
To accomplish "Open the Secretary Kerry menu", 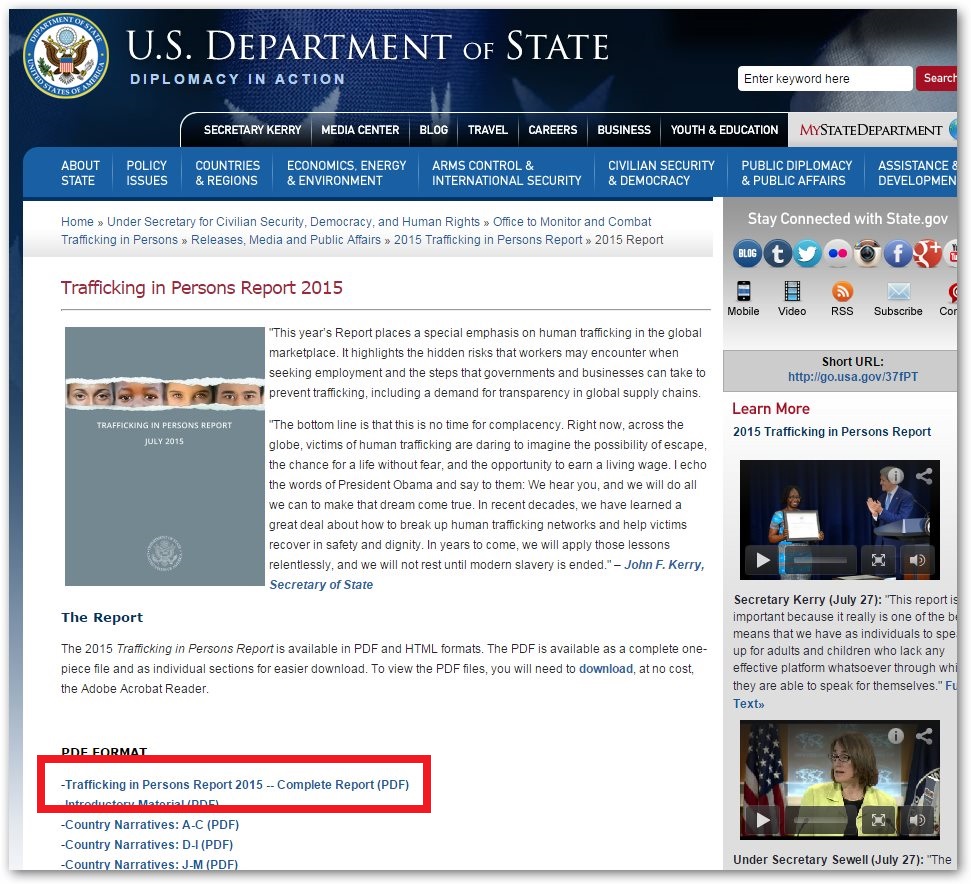I will point(252,130).
